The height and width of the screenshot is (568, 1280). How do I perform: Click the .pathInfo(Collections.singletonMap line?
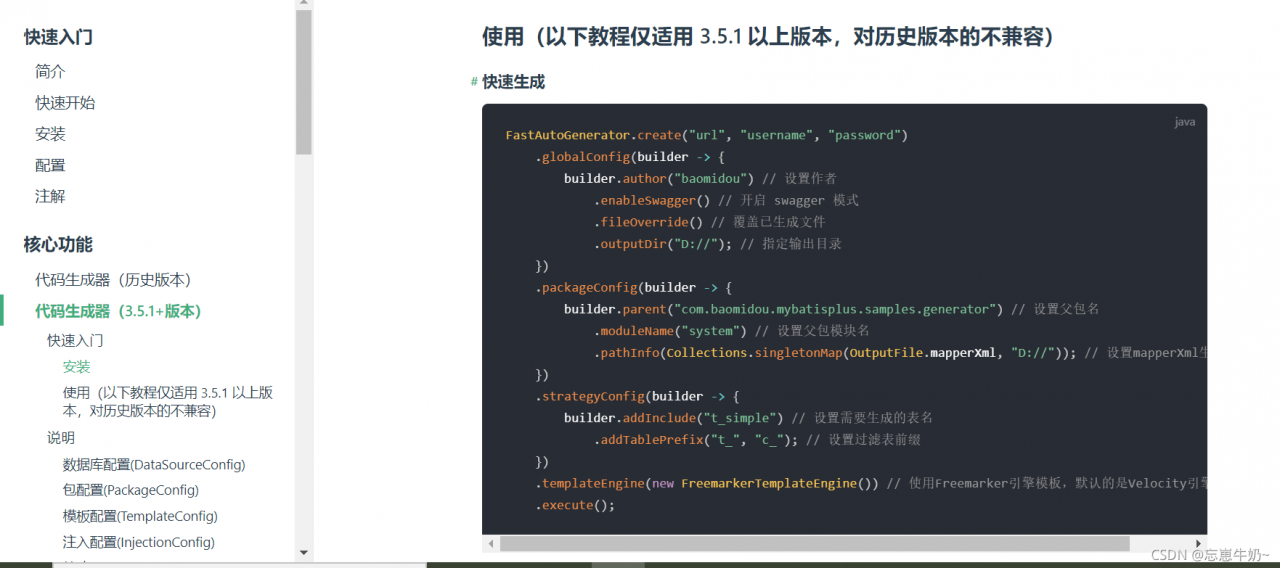(900, 353)
